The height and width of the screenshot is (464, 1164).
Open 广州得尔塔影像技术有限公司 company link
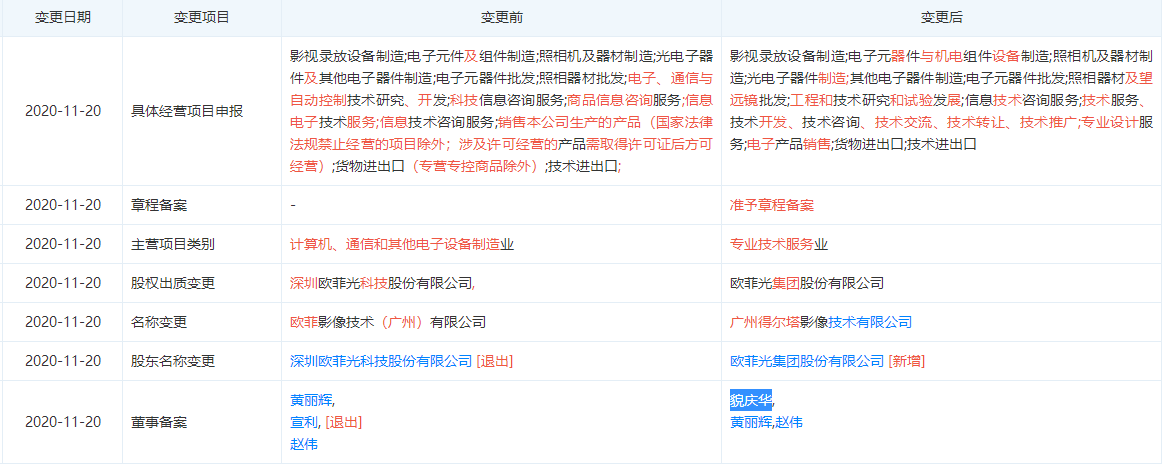821,322
